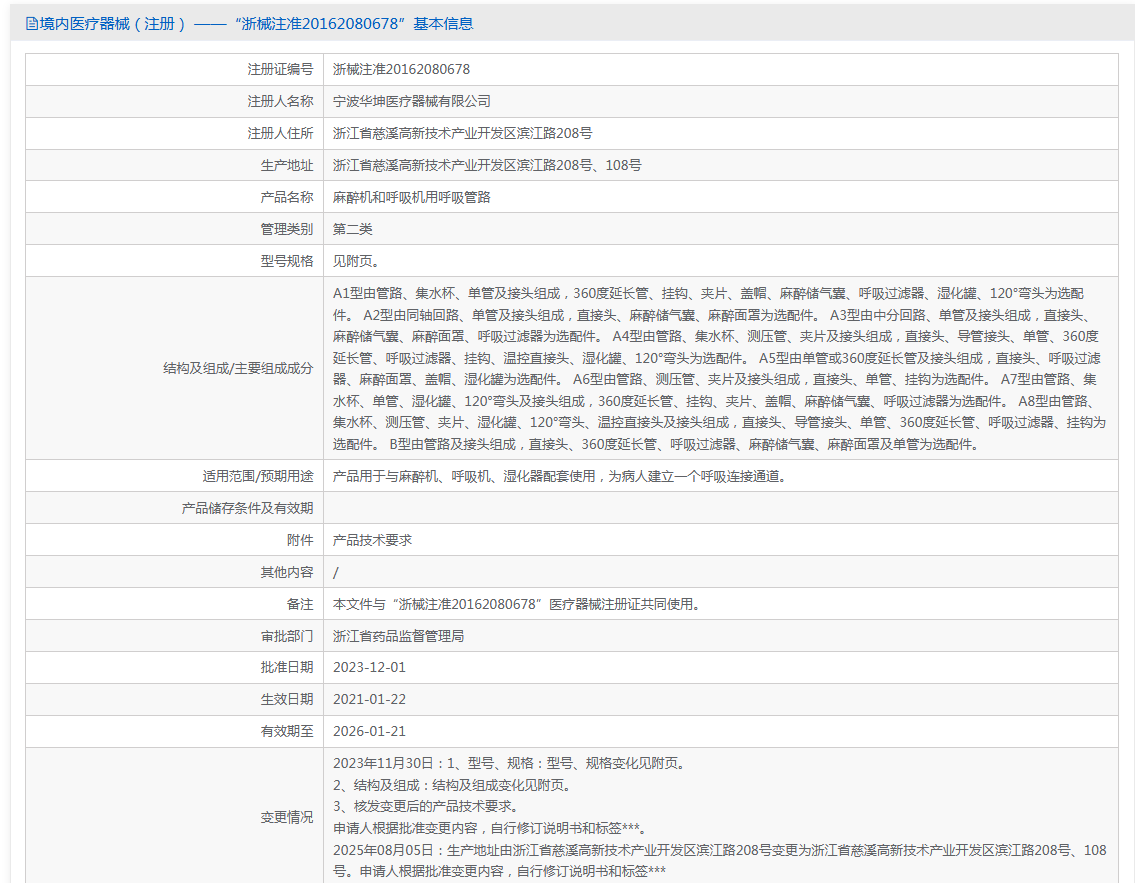This screenshot has height=883, width=1135.
Task: Select the address ending in 208号、108号
Action: point(487,165)
